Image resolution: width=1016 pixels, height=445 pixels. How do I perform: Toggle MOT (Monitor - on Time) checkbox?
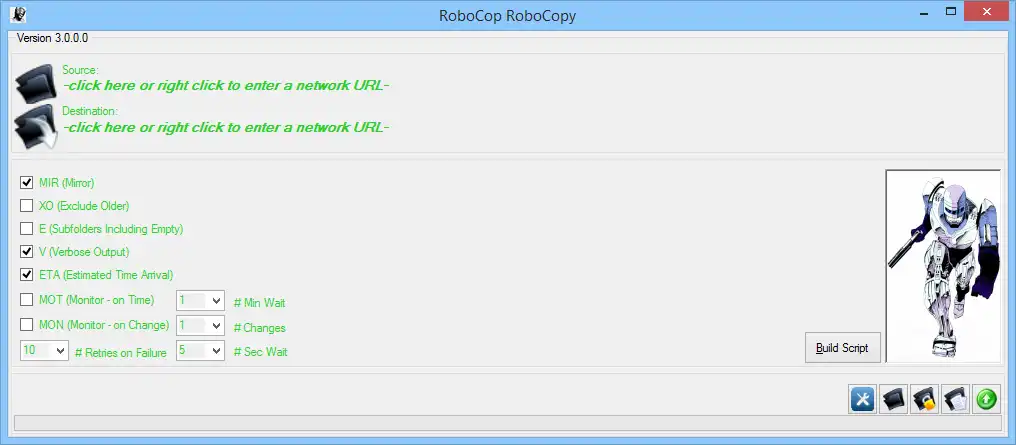point(27,300)
